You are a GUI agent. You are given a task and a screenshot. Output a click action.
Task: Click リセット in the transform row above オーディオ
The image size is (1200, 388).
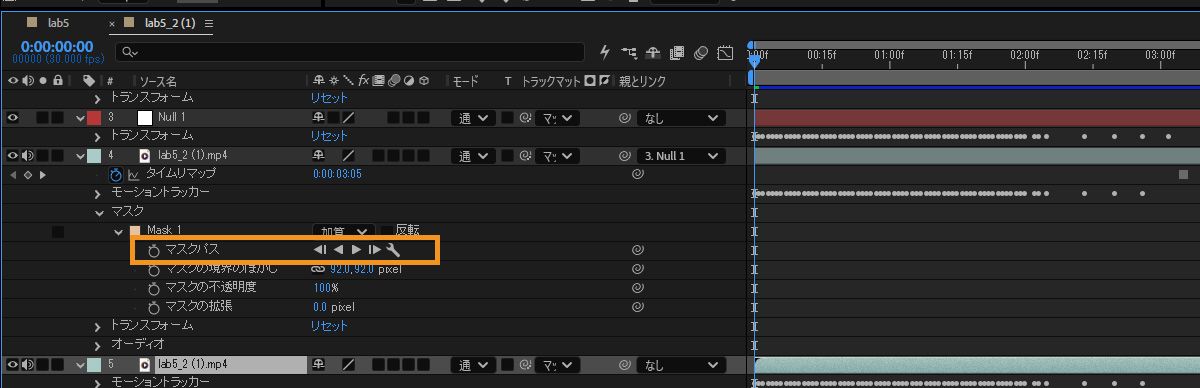pos(329,326)
